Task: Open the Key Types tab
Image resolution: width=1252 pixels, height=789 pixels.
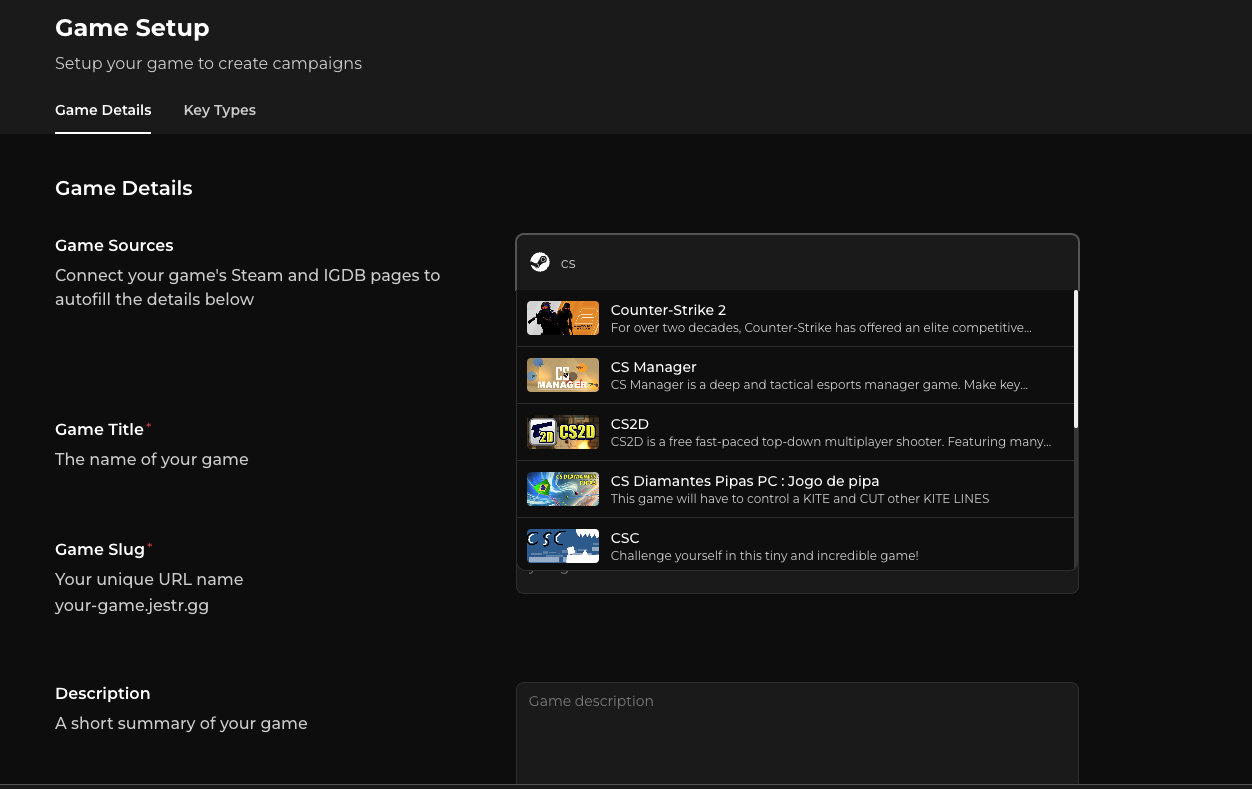Action: point(220,110)
